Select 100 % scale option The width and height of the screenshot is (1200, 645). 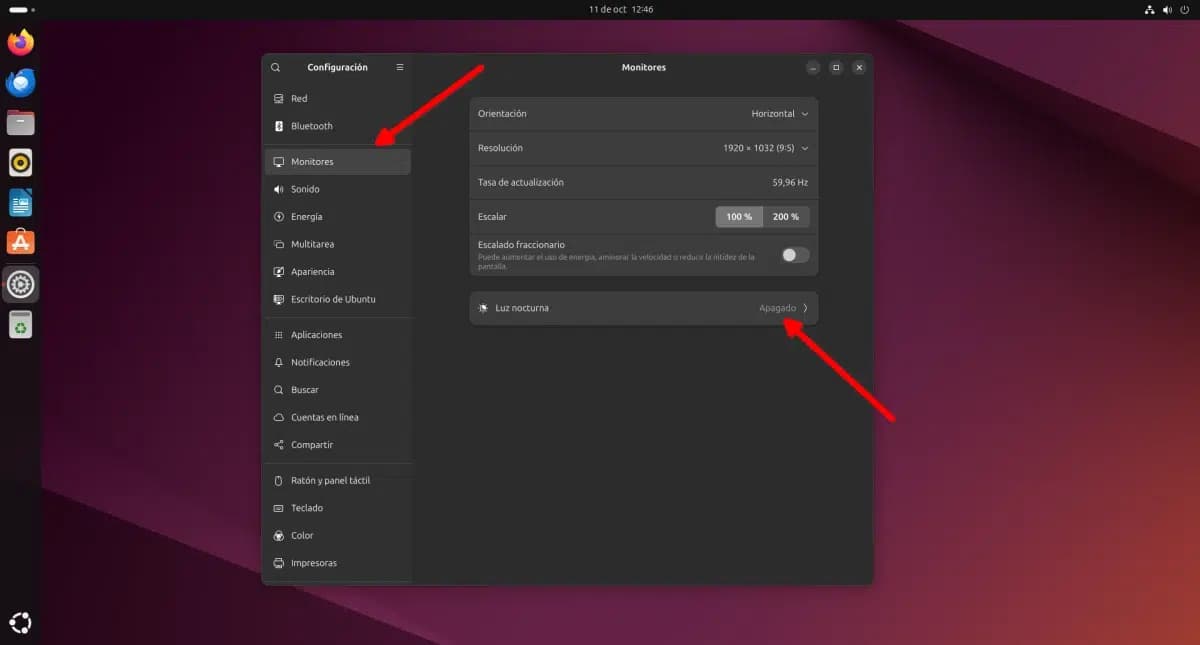pos(739,217)
